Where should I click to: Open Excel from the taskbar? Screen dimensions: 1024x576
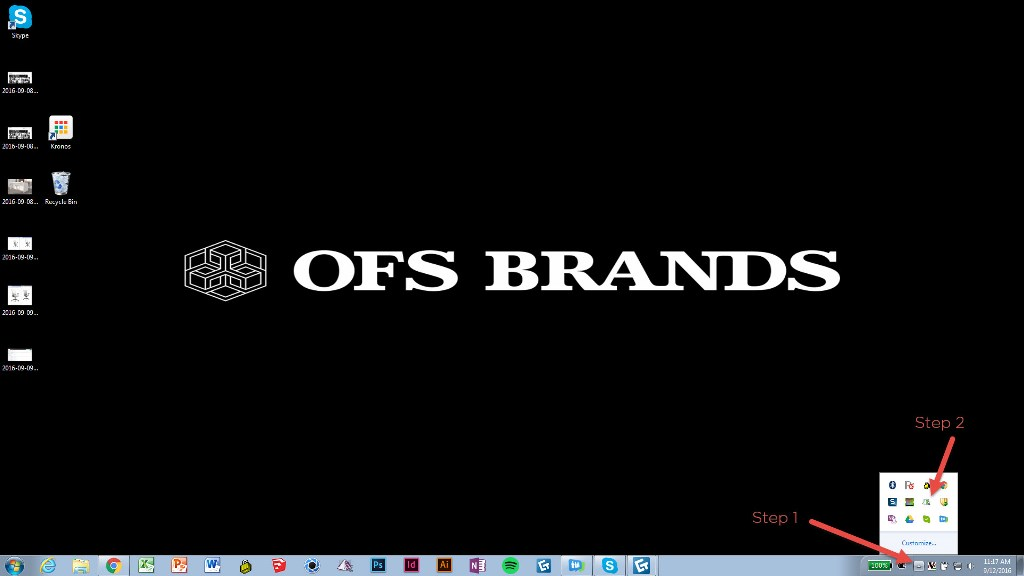coord(146,566)
